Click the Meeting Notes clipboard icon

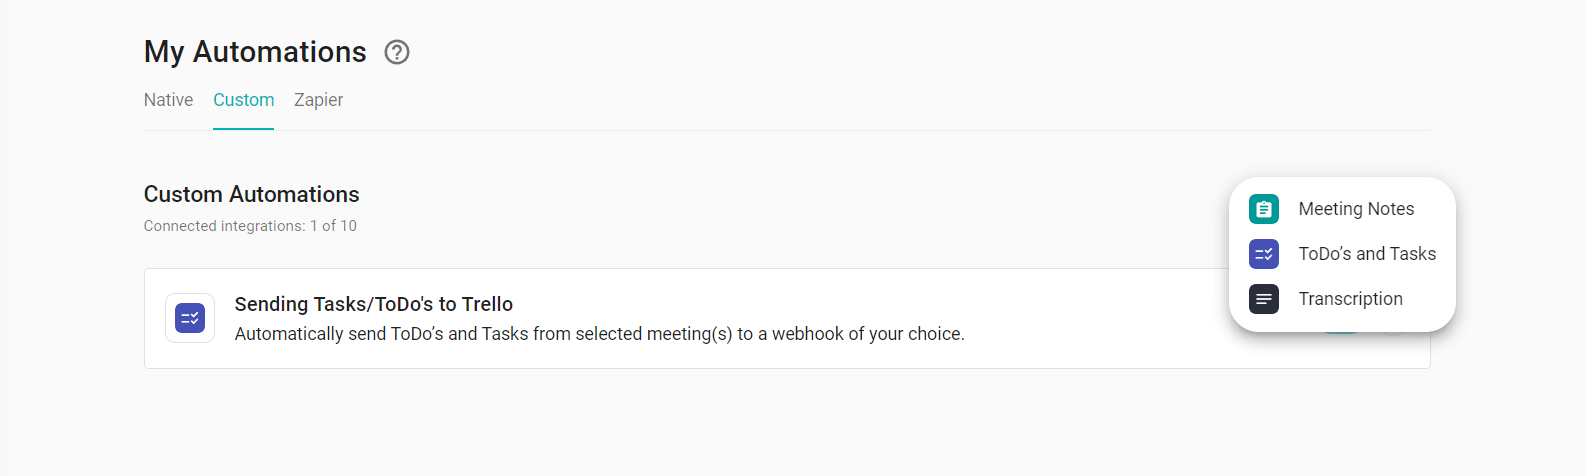1264,209
